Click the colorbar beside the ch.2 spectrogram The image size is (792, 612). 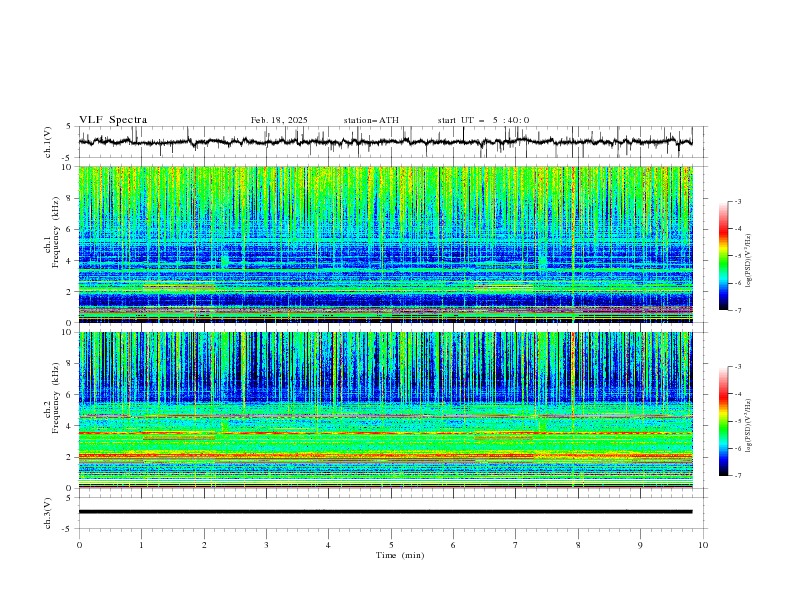(x=723, y=421)
